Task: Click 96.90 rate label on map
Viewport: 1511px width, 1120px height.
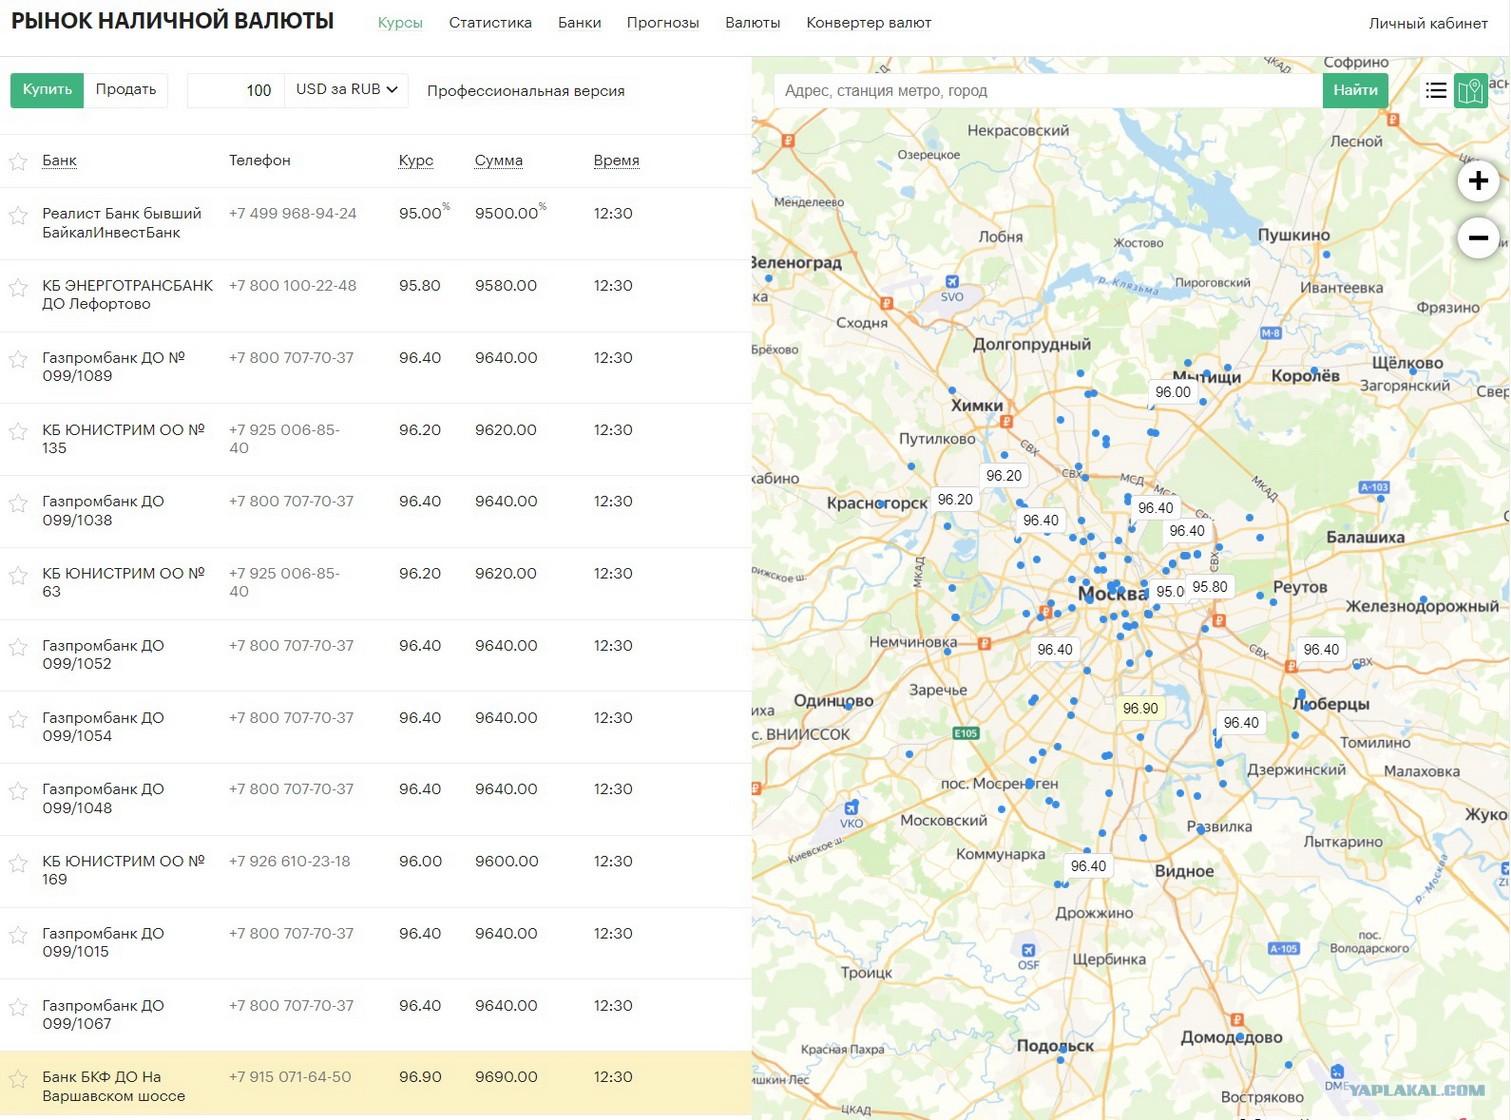Action: point(1140,708)
